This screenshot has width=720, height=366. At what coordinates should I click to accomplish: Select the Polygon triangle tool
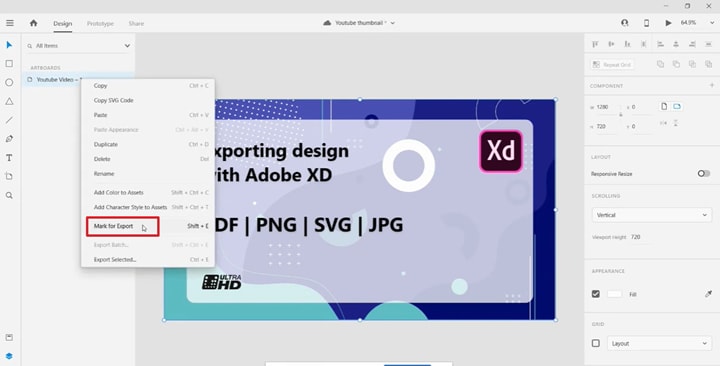(x=9, y=101)
